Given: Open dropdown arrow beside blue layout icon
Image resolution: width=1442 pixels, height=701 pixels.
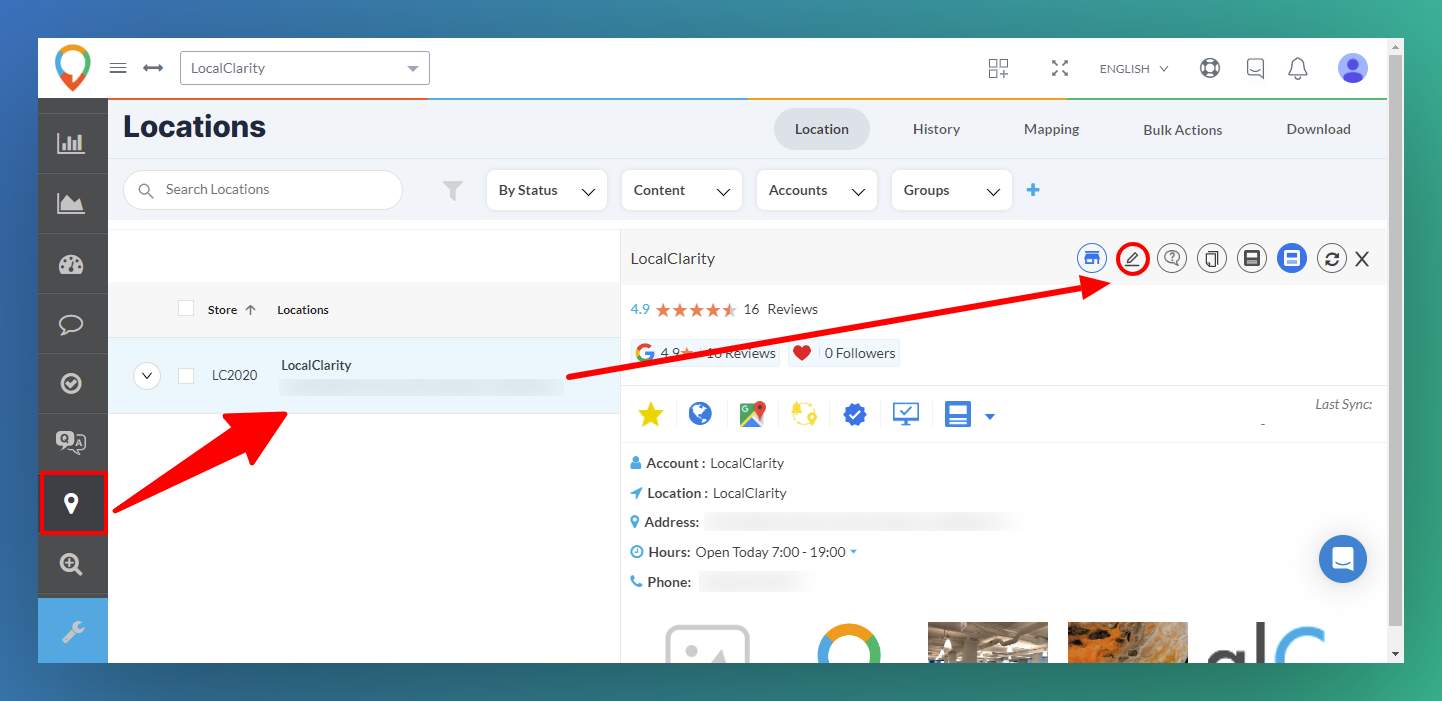Looking at the screenshot, I should (x=990, y=416).
